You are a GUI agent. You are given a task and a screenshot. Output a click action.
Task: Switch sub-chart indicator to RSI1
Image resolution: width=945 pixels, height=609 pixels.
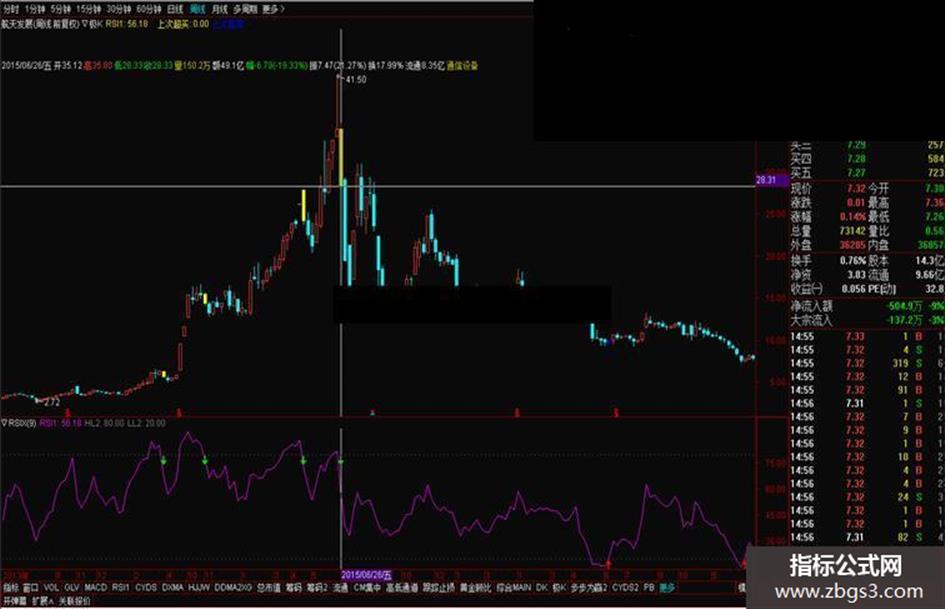click(x=121, y=587)
